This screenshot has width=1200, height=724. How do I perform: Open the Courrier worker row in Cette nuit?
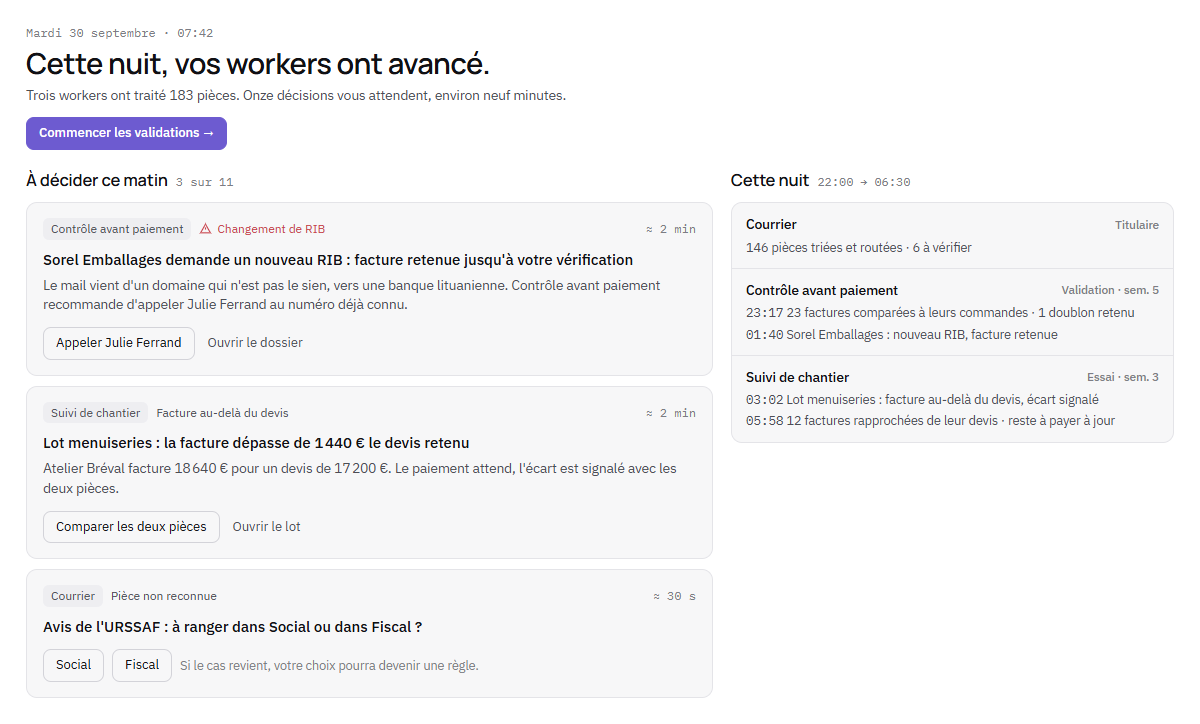(952, 236)
